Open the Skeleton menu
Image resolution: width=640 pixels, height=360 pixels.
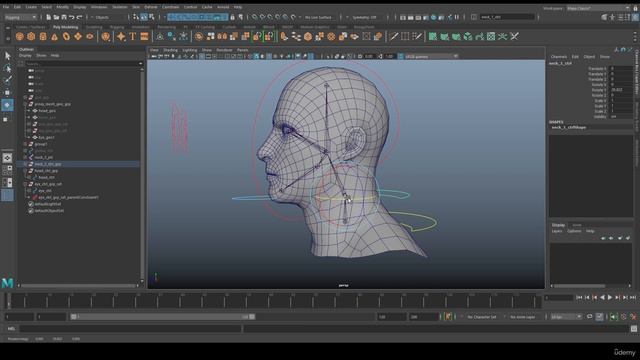click(x=120, y=7)
